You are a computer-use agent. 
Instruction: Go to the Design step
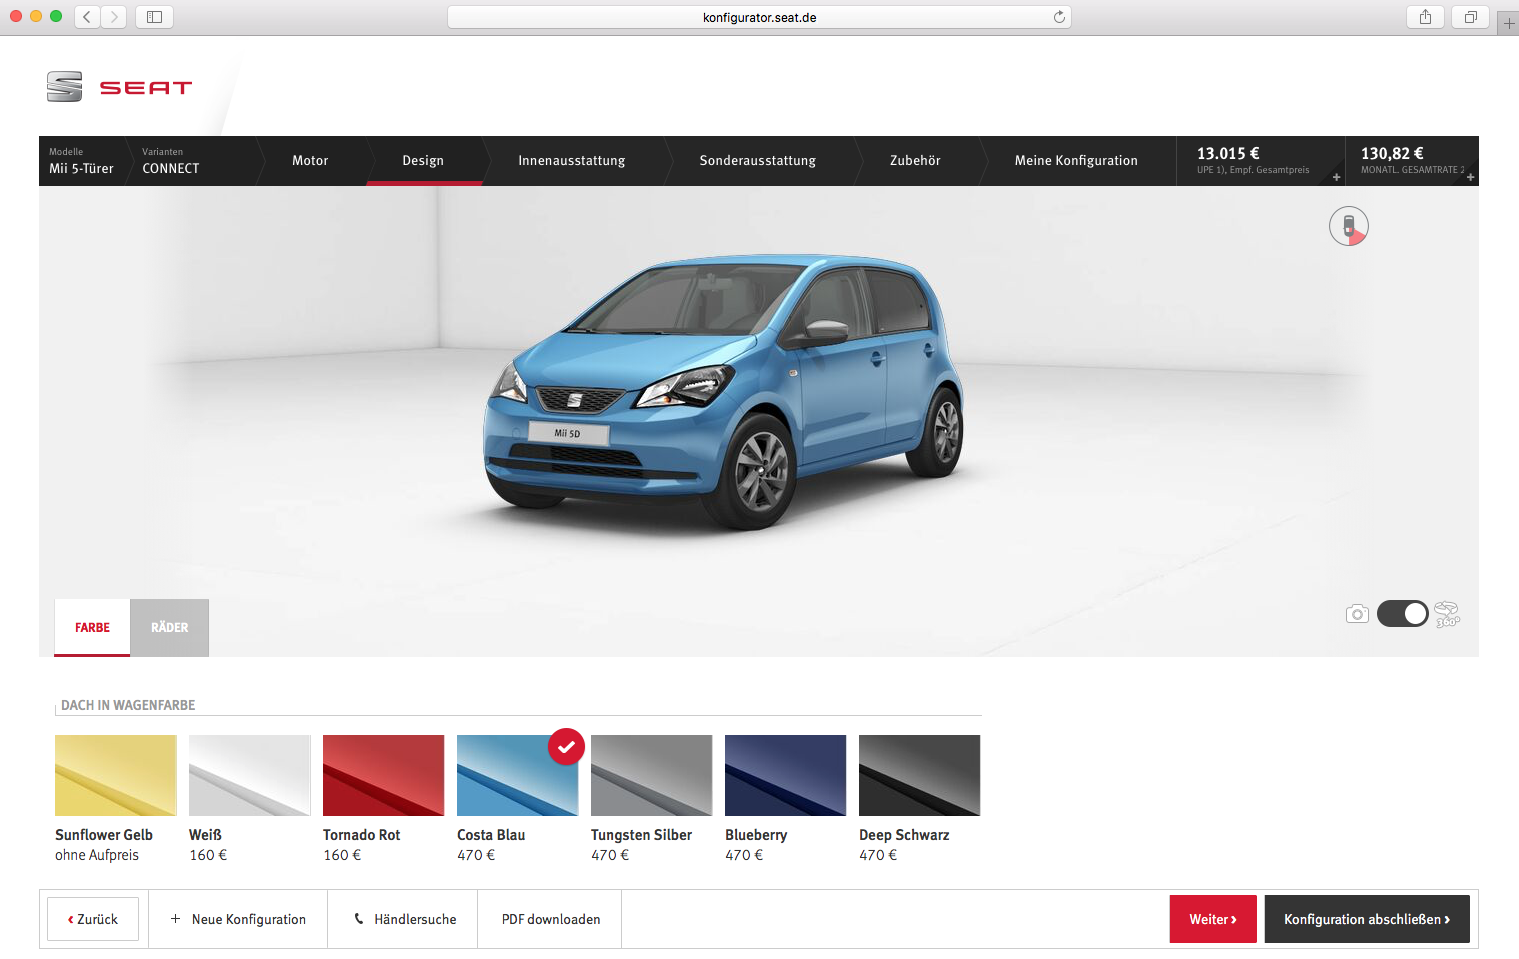423,161
